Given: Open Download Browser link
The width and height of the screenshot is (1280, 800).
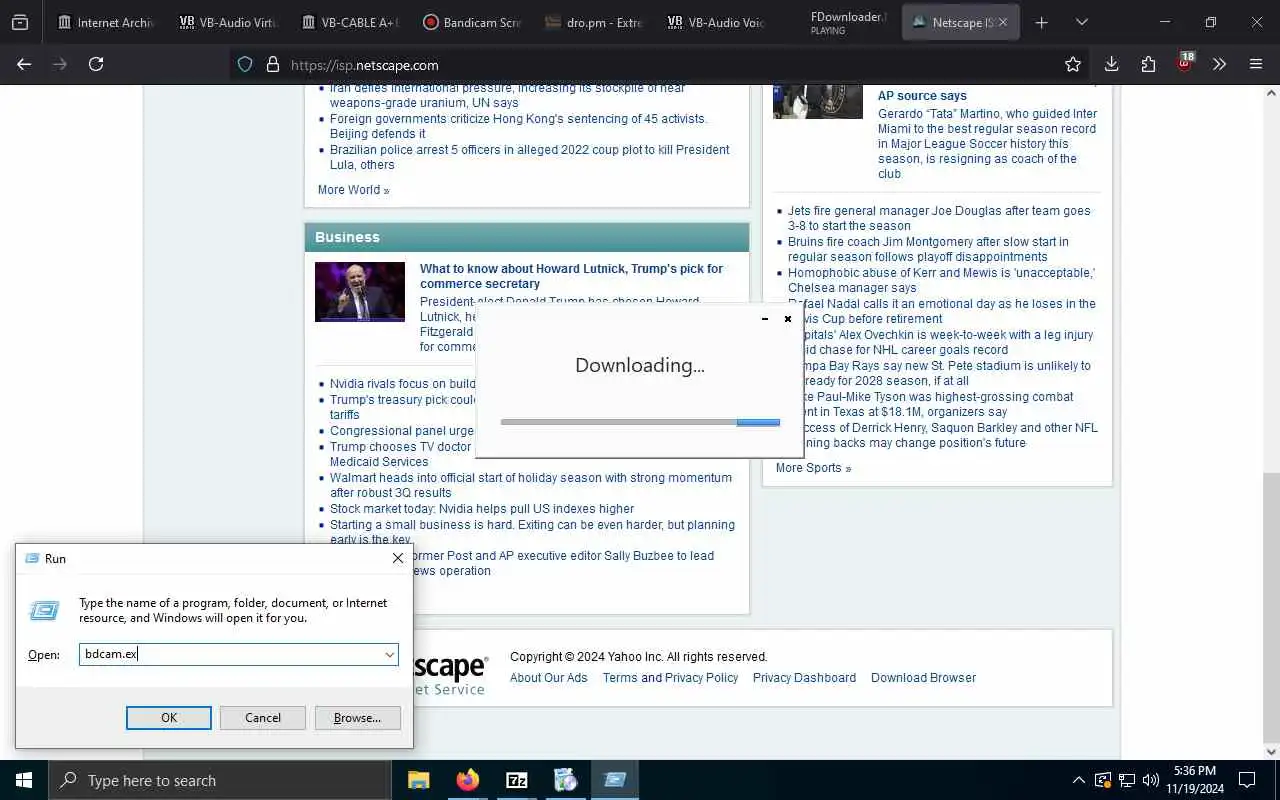Looking at the screenshot, I should coord(923,677).
